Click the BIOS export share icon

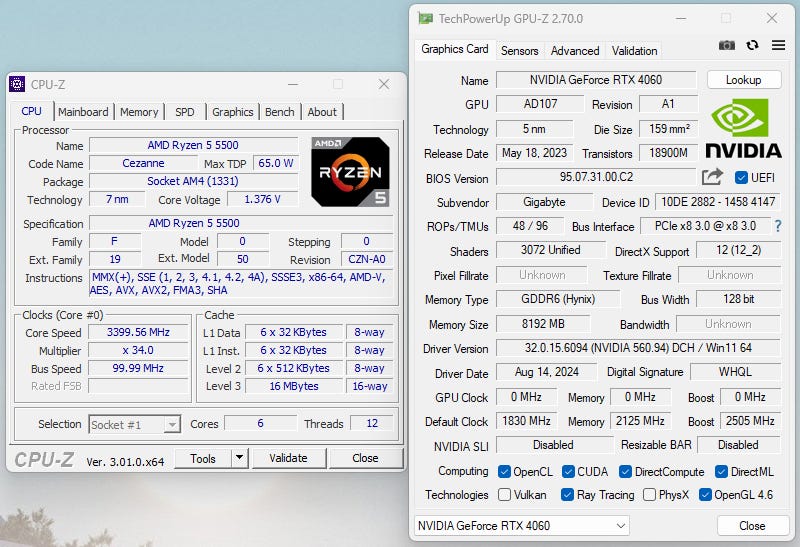coord(712,177)
